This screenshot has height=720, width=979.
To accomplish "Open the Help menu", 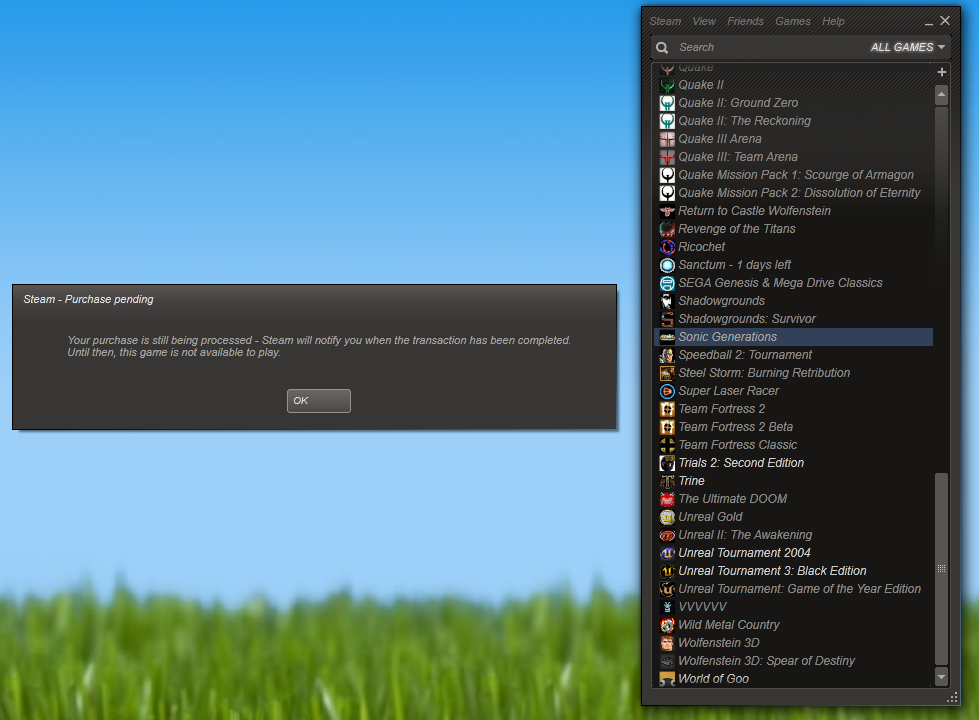I will point(833,21).
